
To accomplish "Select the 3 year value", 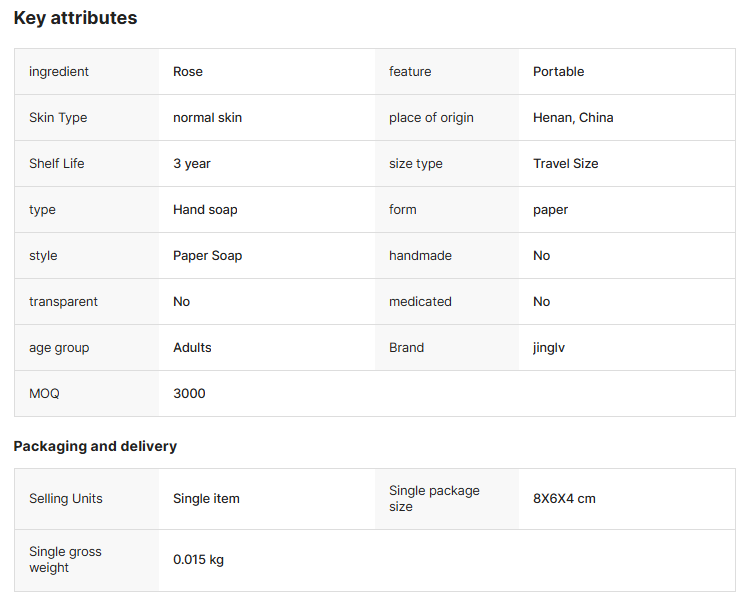I will (x=192, y=164).
